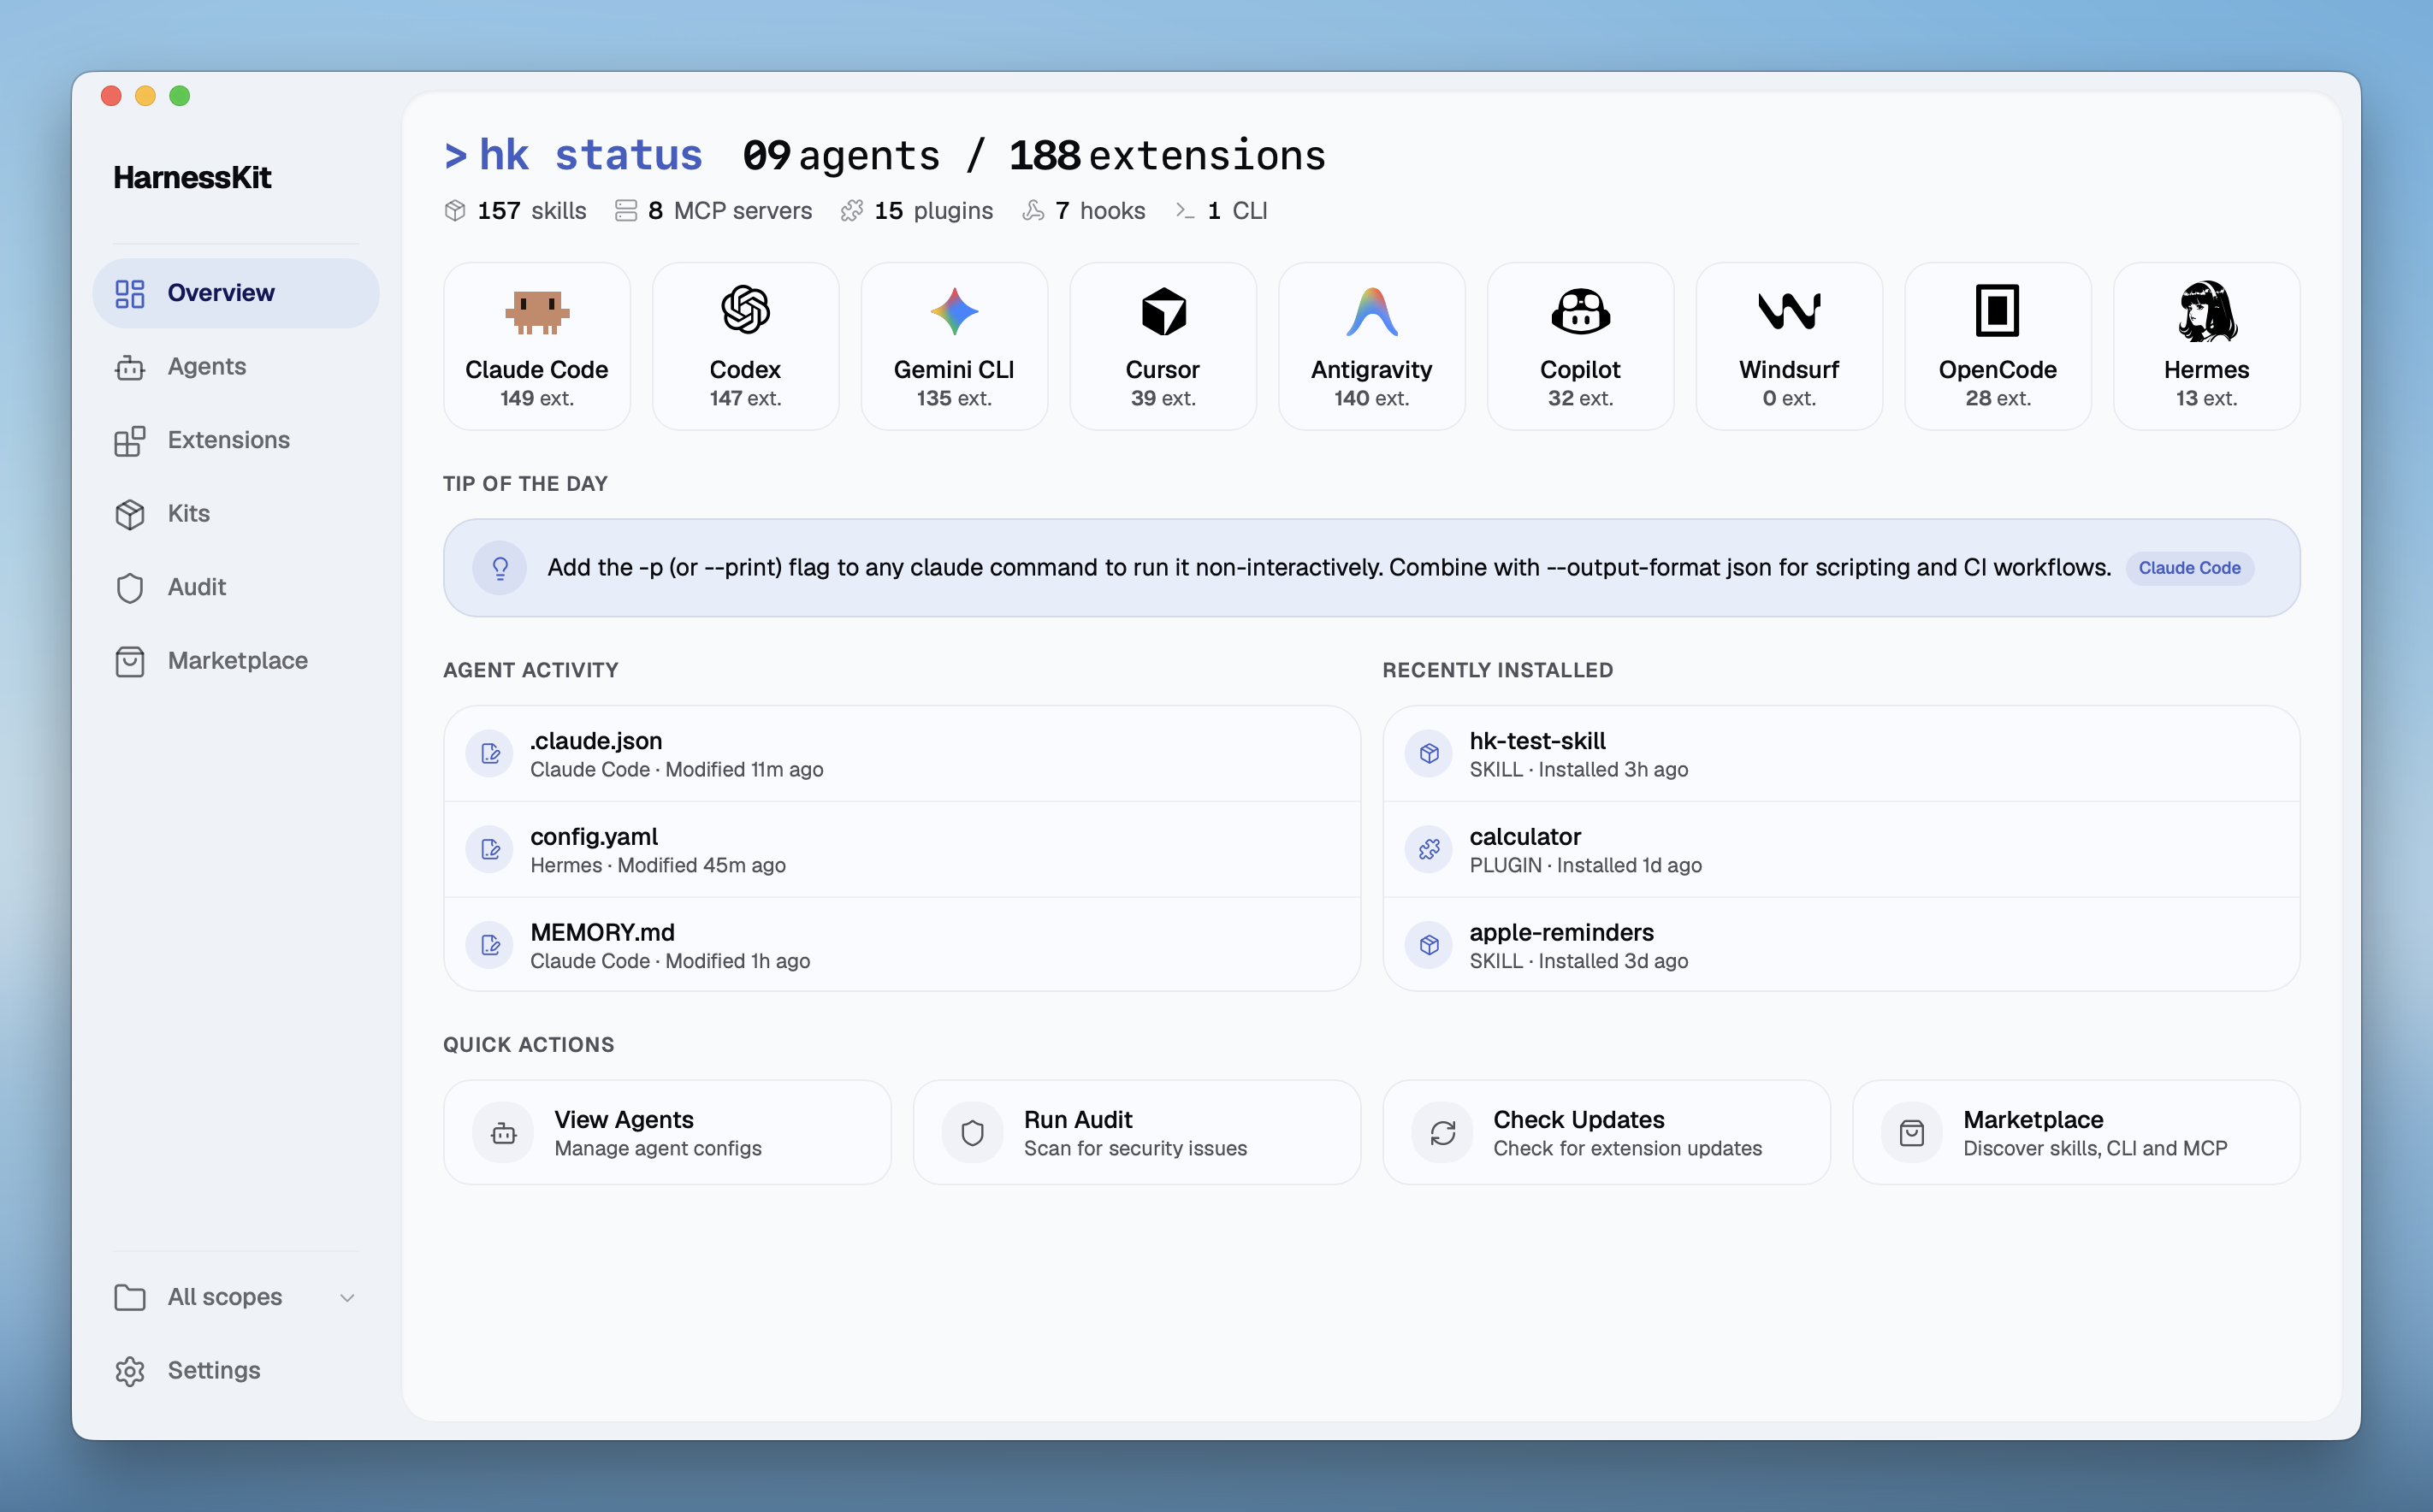
Task: Open the hk-test-skill recently installed name
Action: coord(1538,741)
